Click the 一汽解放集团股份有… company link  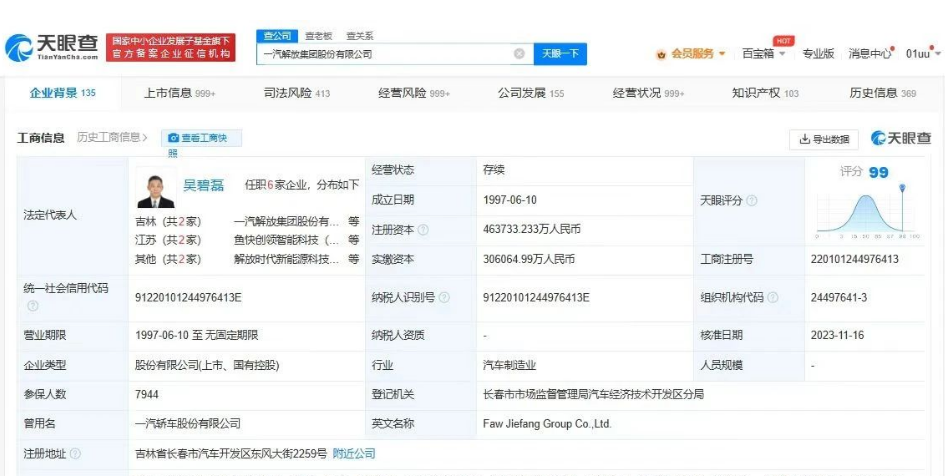(x=286, y=221)
